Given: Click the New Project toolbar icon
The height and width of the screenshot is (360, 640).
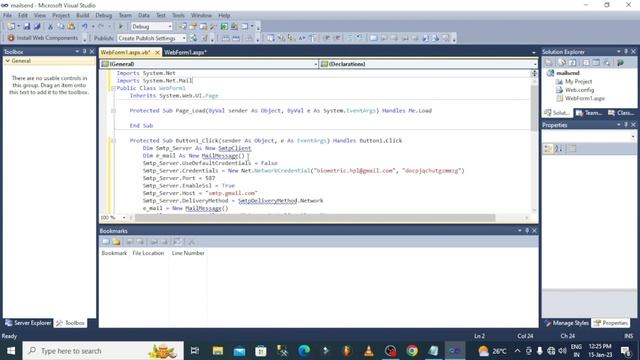Looking at the screenshot, I should [x=11, y=27].
